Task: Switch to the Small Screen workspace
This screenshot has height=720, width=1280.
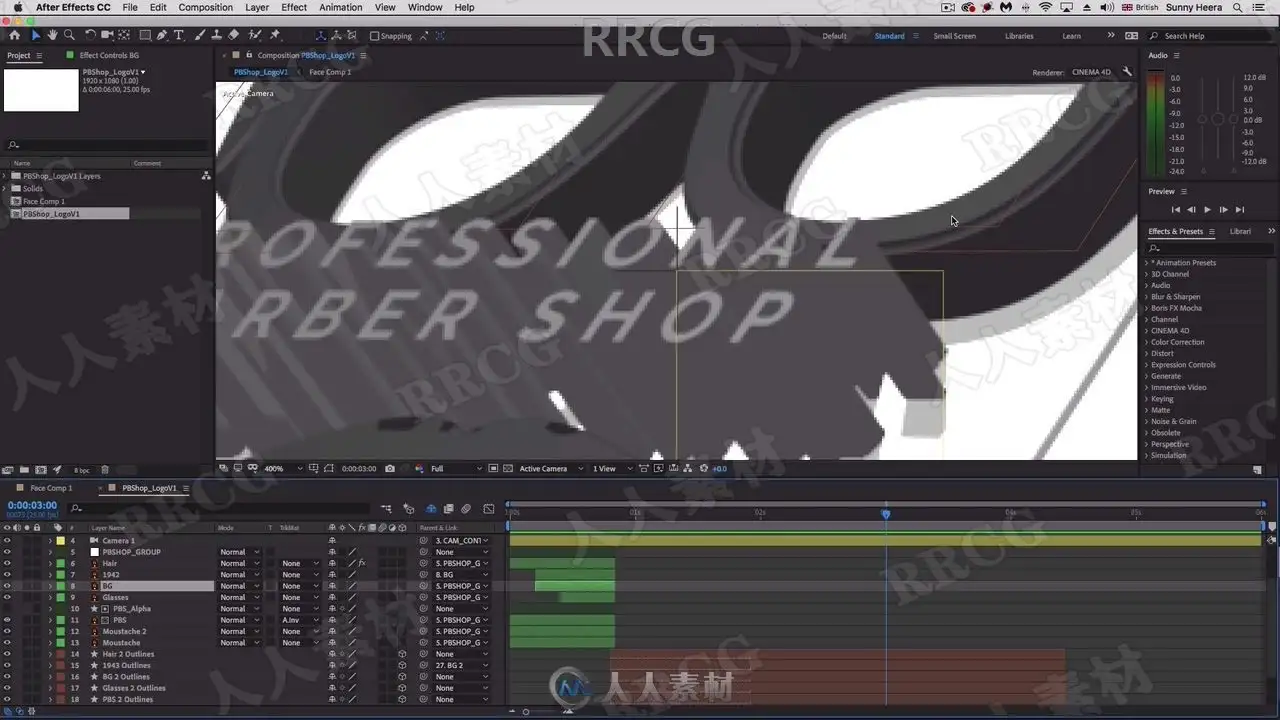Action: [954, 36]
